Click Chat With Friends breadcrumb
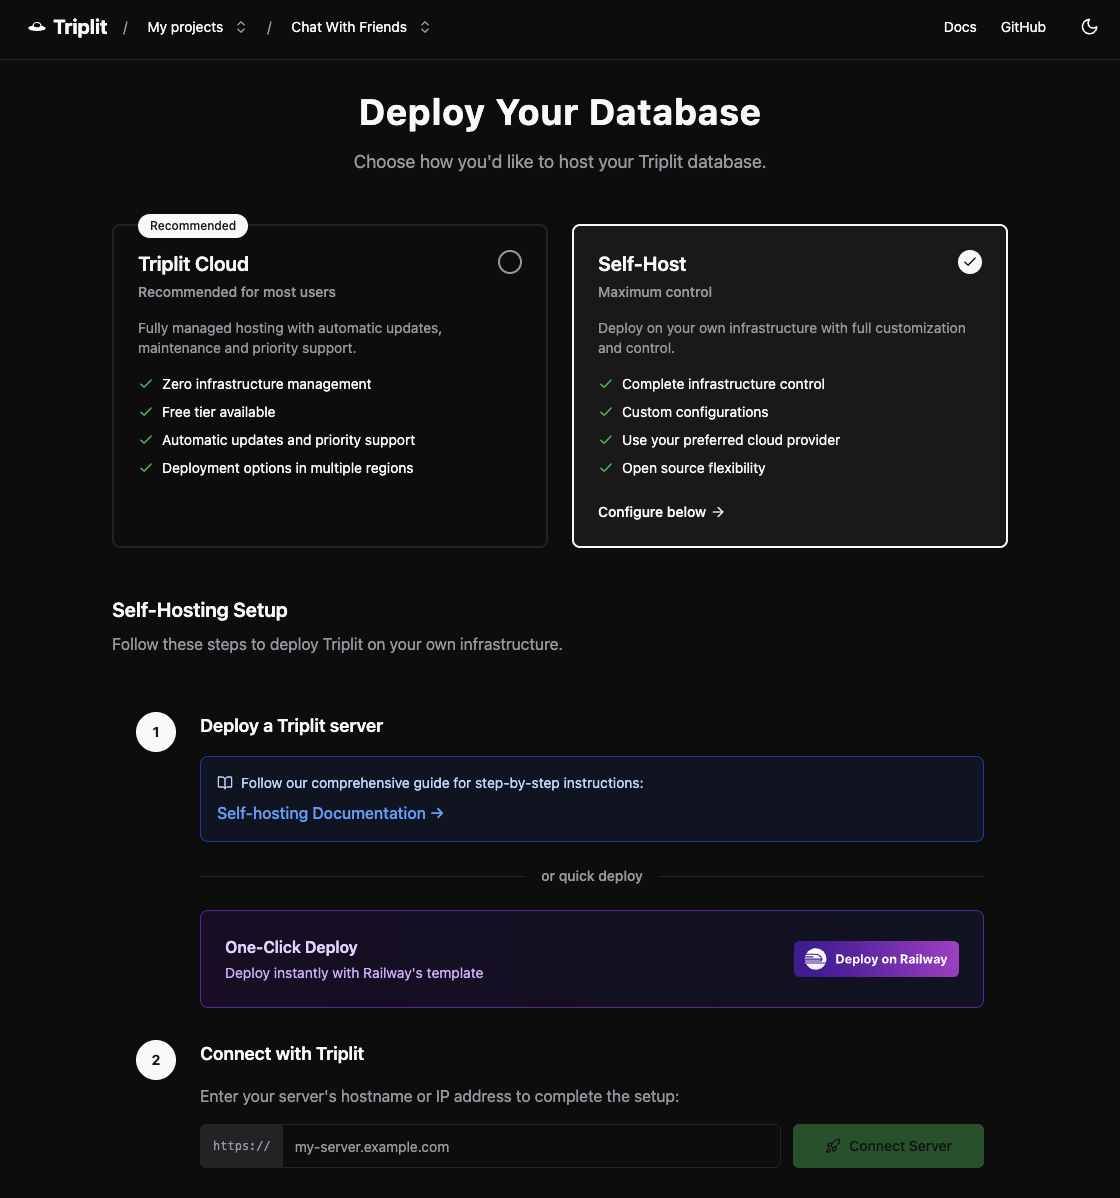 click(x=348, y=27)
